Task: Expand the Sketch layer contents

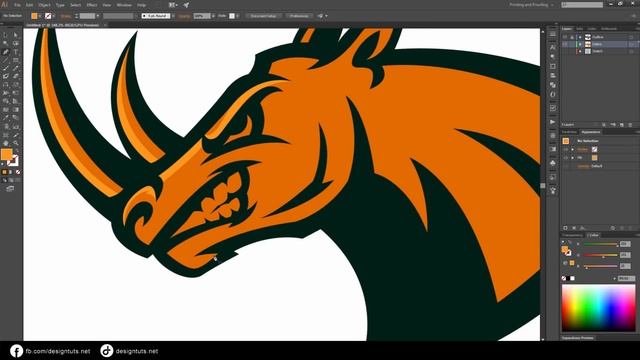Action: tap(580, 51)
